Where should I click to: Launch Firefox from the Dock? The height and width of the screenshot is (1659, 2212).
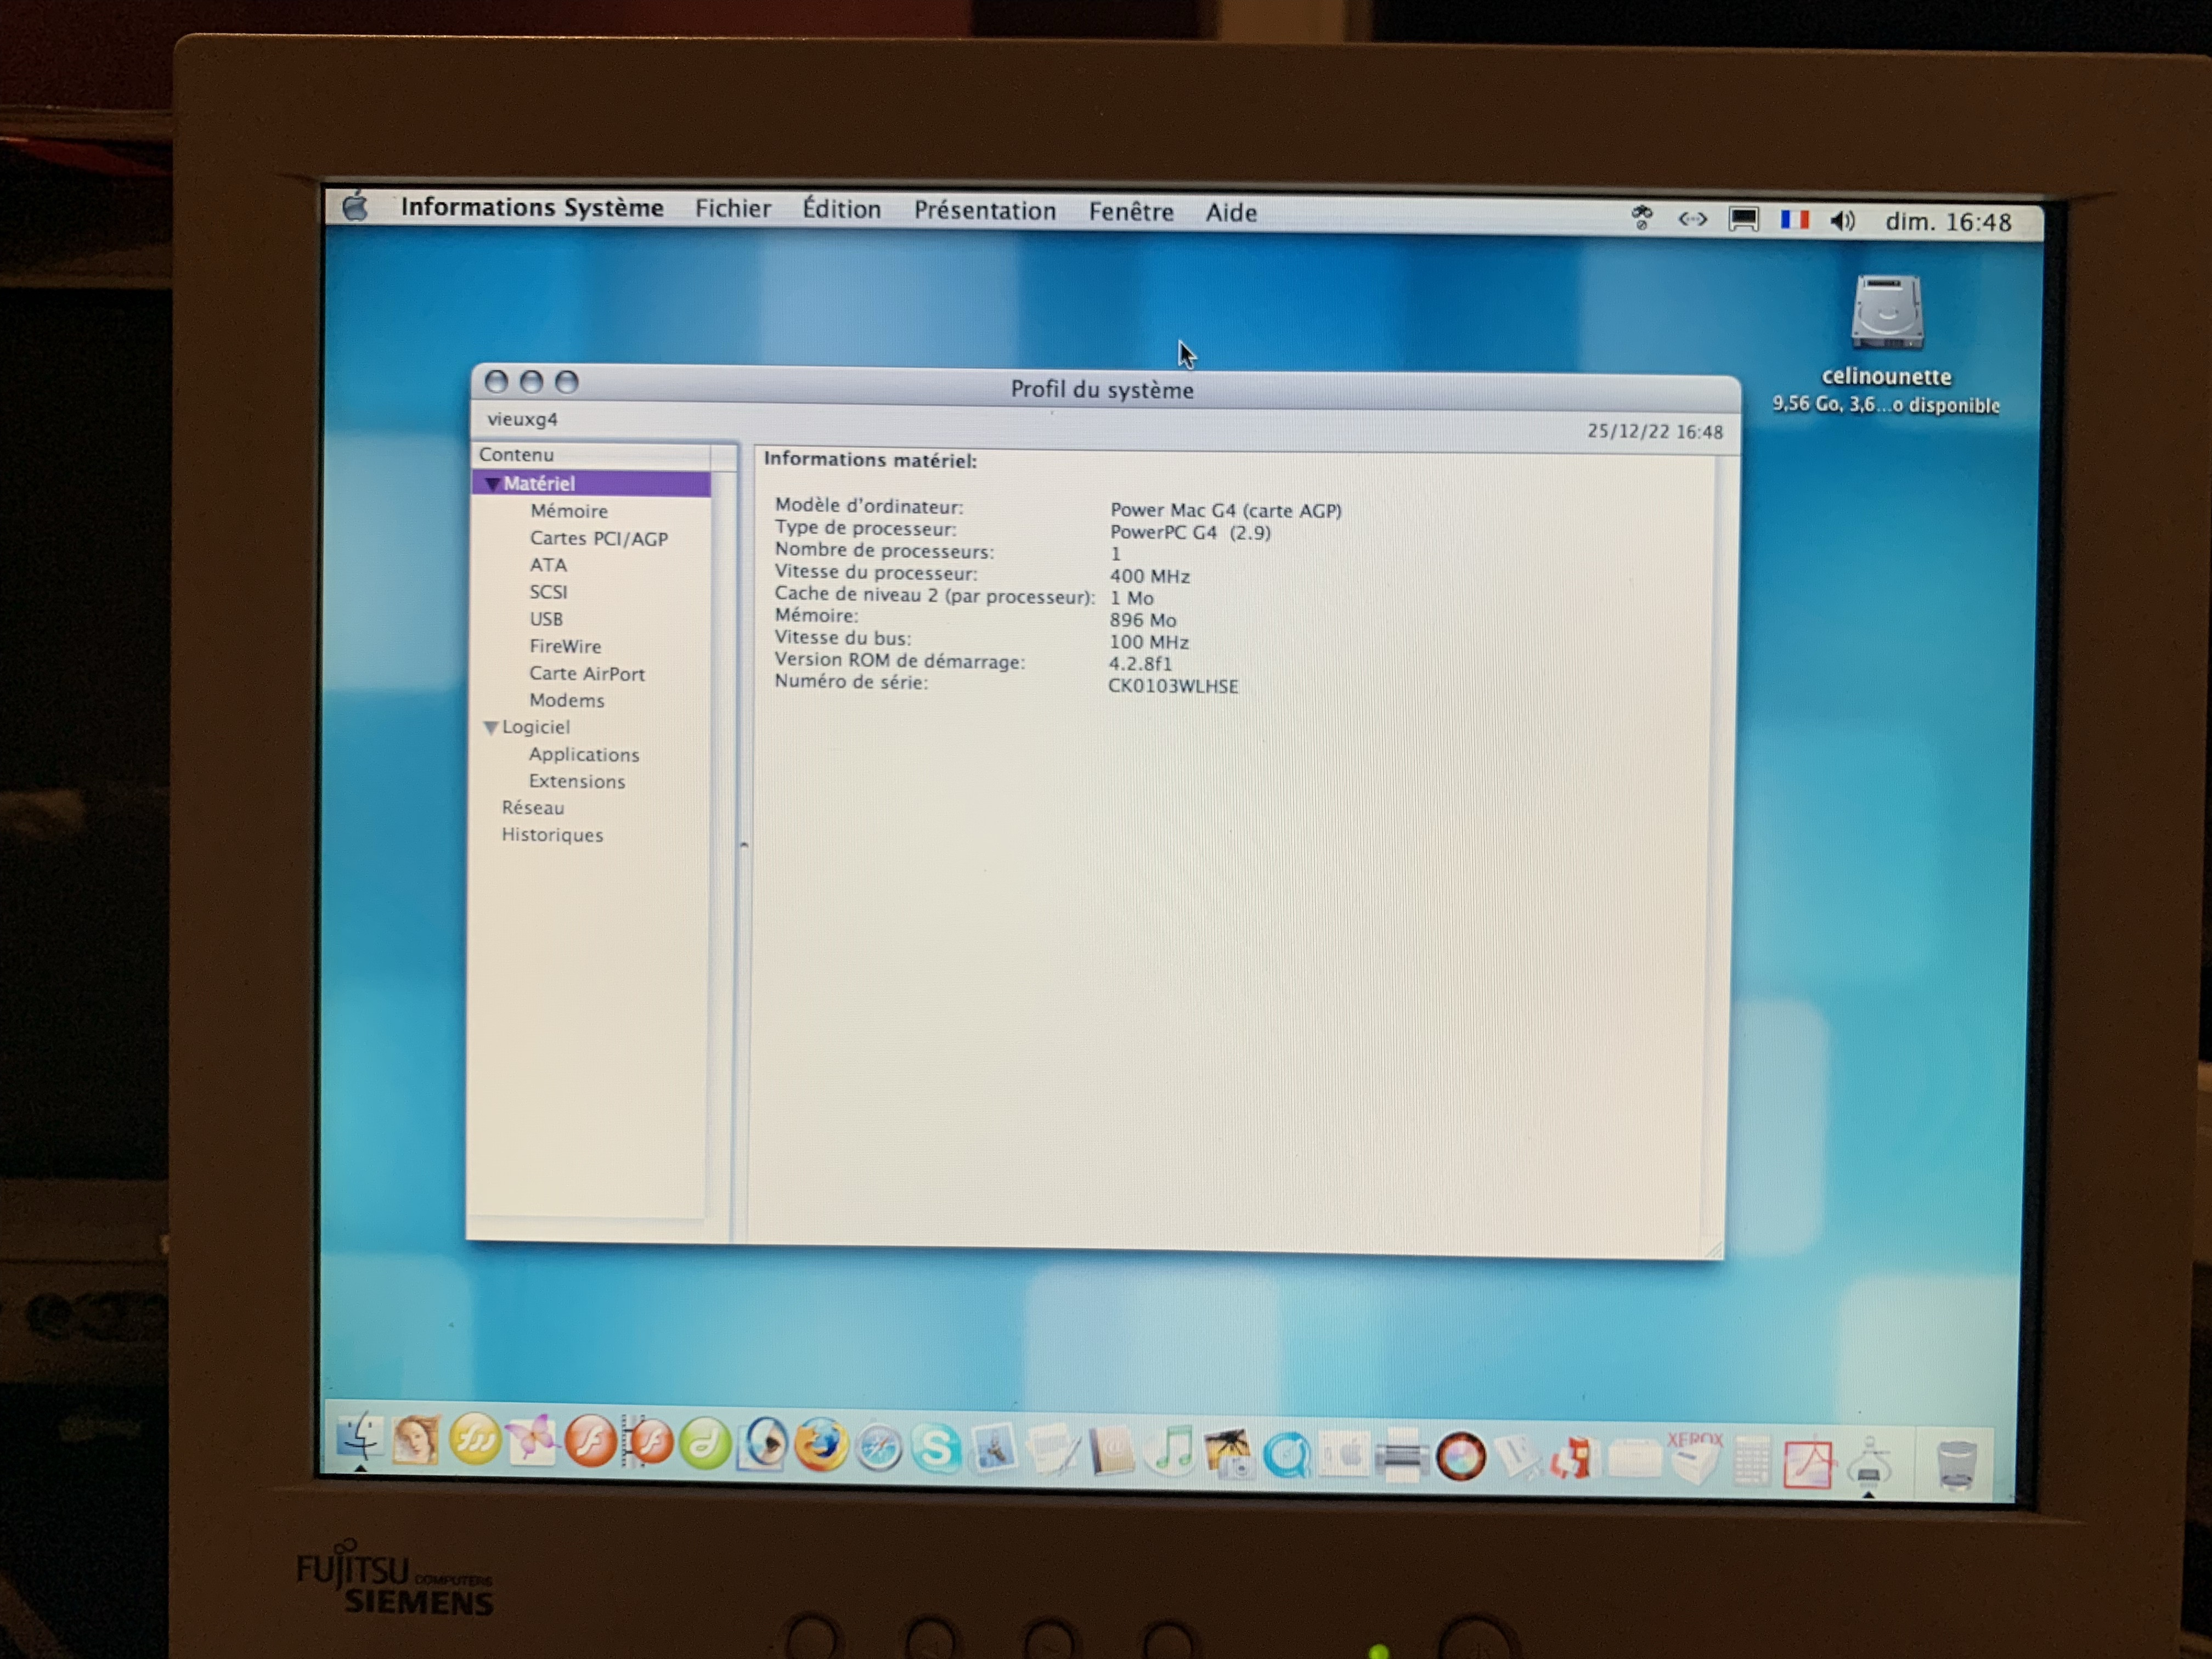point(821,1446)
